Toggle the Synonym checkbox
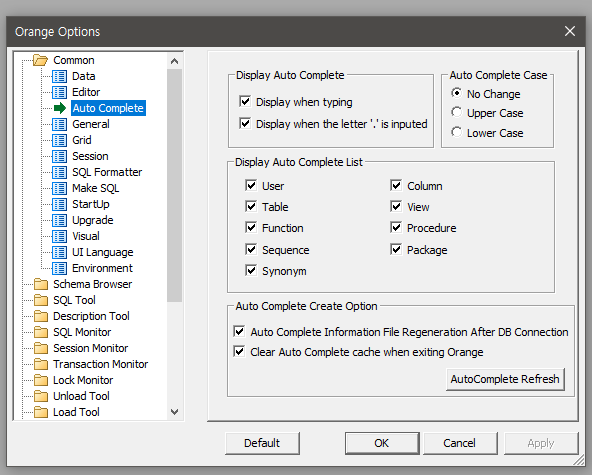The width and height of the screenshot is (592, 475). tap(251, 270)
